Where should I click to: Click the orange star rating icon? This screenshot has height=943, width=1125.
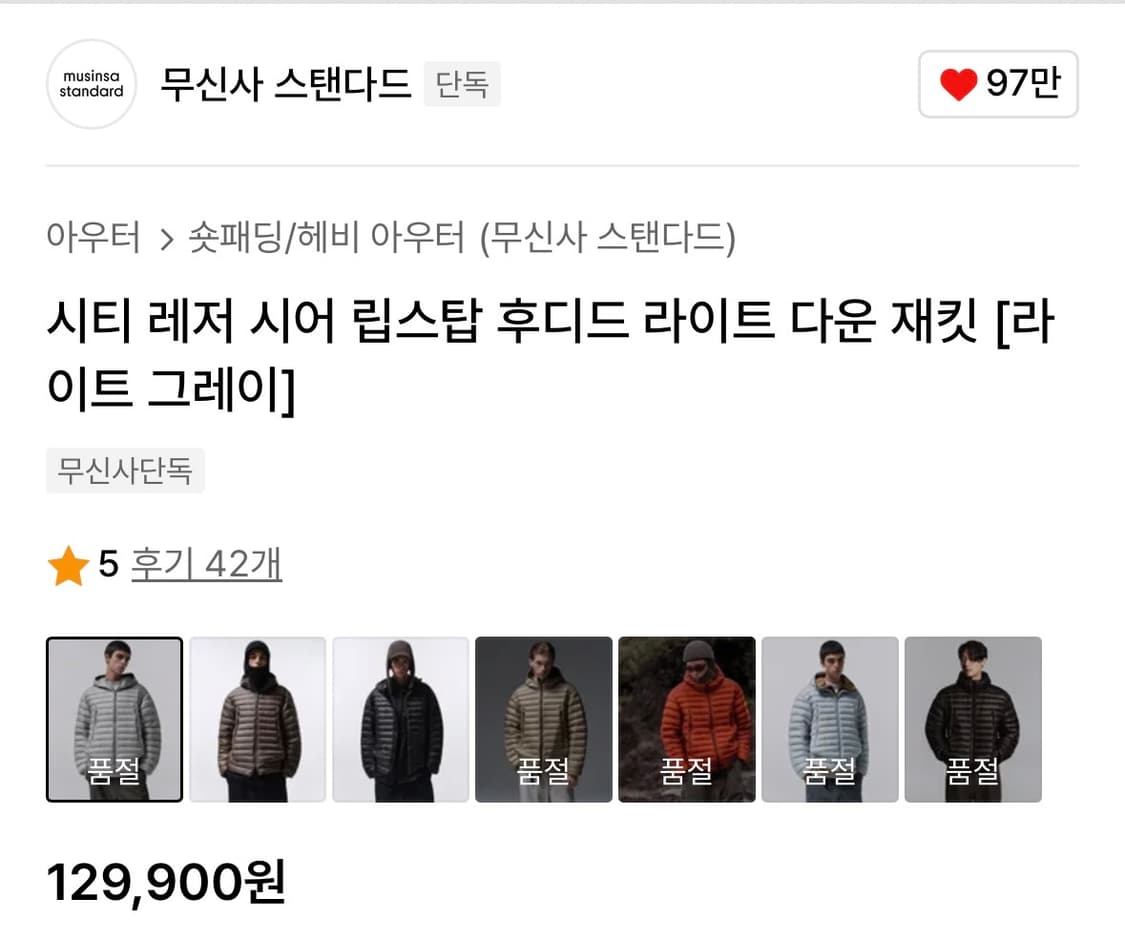(x=68, y=566)
